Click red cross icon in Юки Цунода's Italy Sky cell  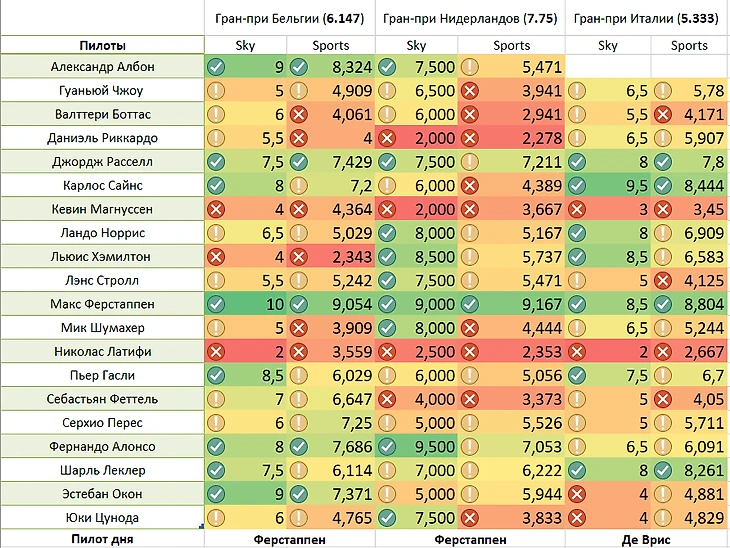577,518
